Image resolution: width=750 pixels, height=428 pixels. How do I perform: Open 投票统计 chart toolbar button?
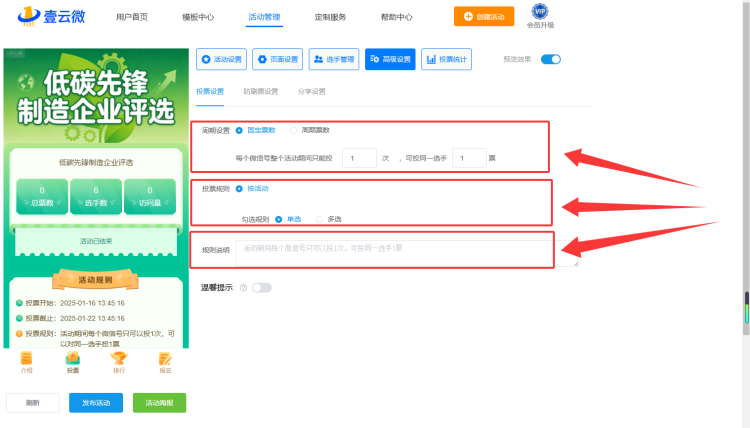tap(446, 59)
